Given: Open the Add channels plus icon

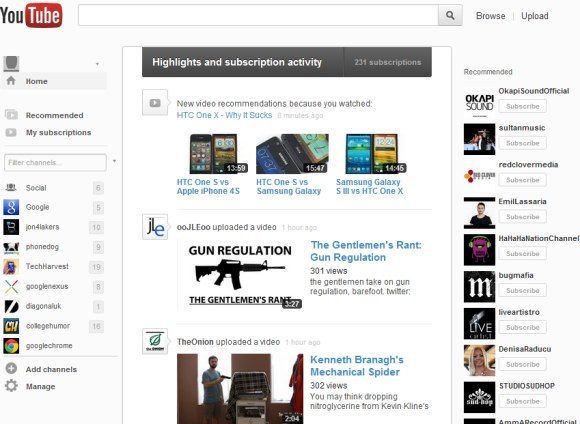Looking at the screenshot, I should (x=11, y=369).
